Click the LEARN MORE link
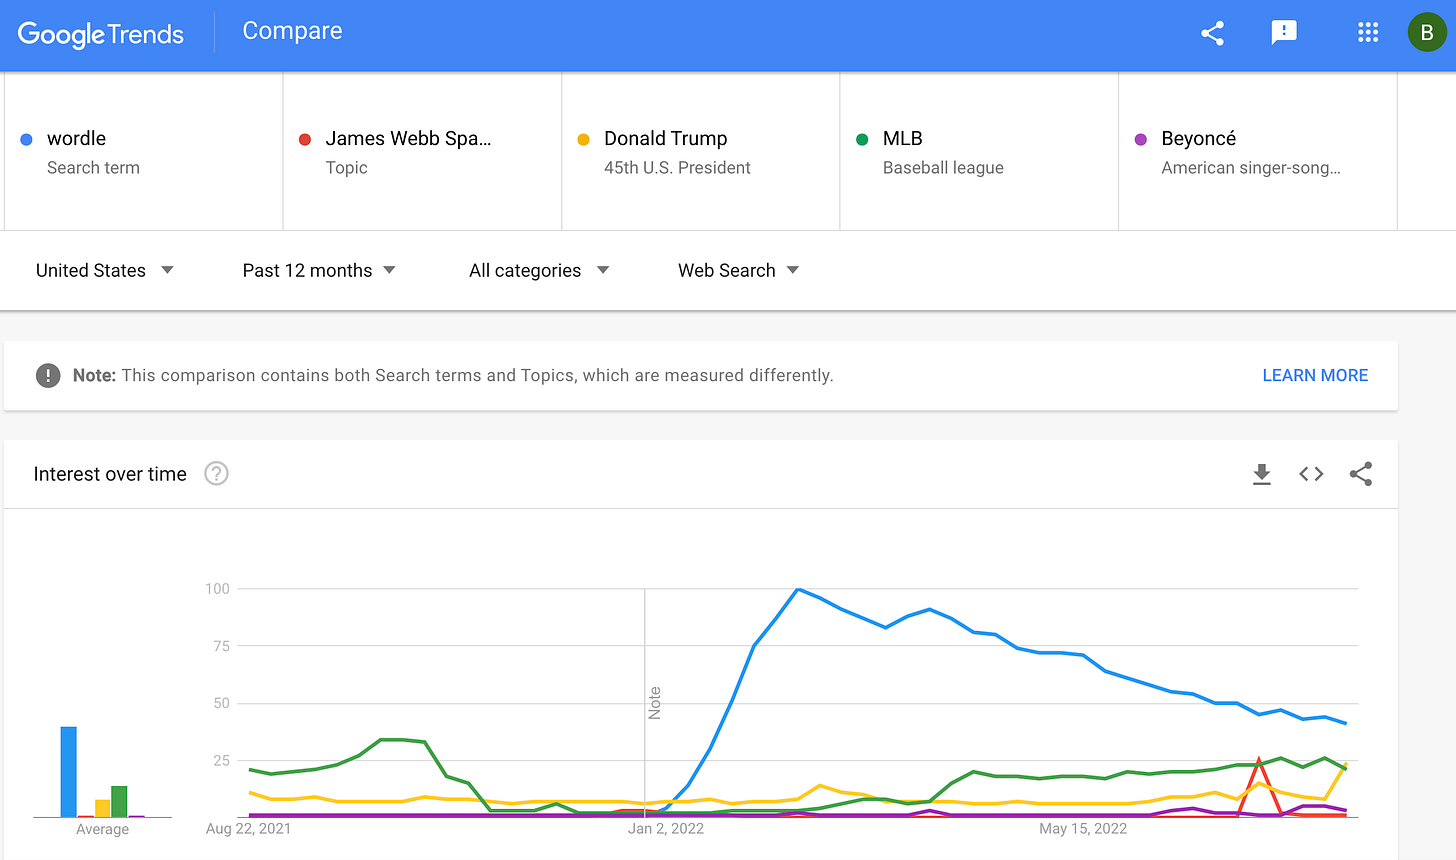The width and height of the screenshot is (1456, 860). tap(1315, 375)
